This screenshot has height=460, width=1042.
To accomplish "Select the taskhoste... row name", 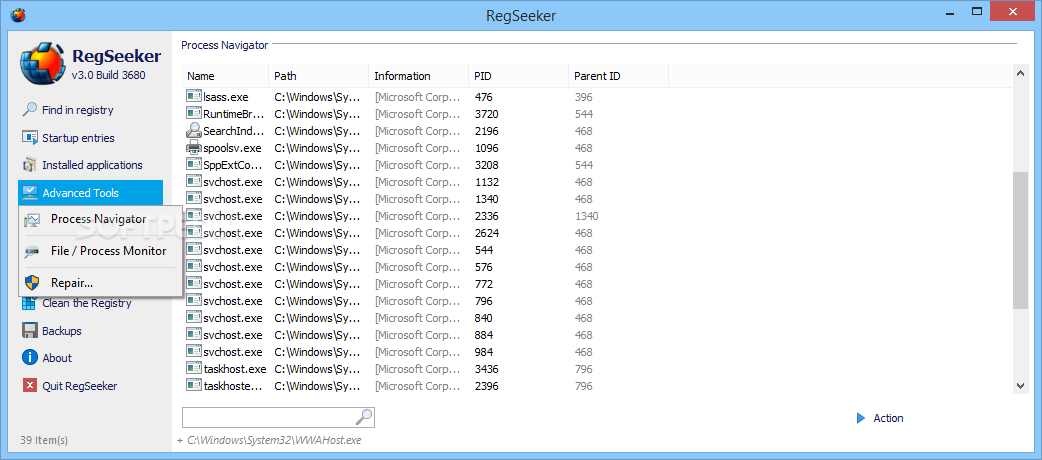I will coord(233,386).
